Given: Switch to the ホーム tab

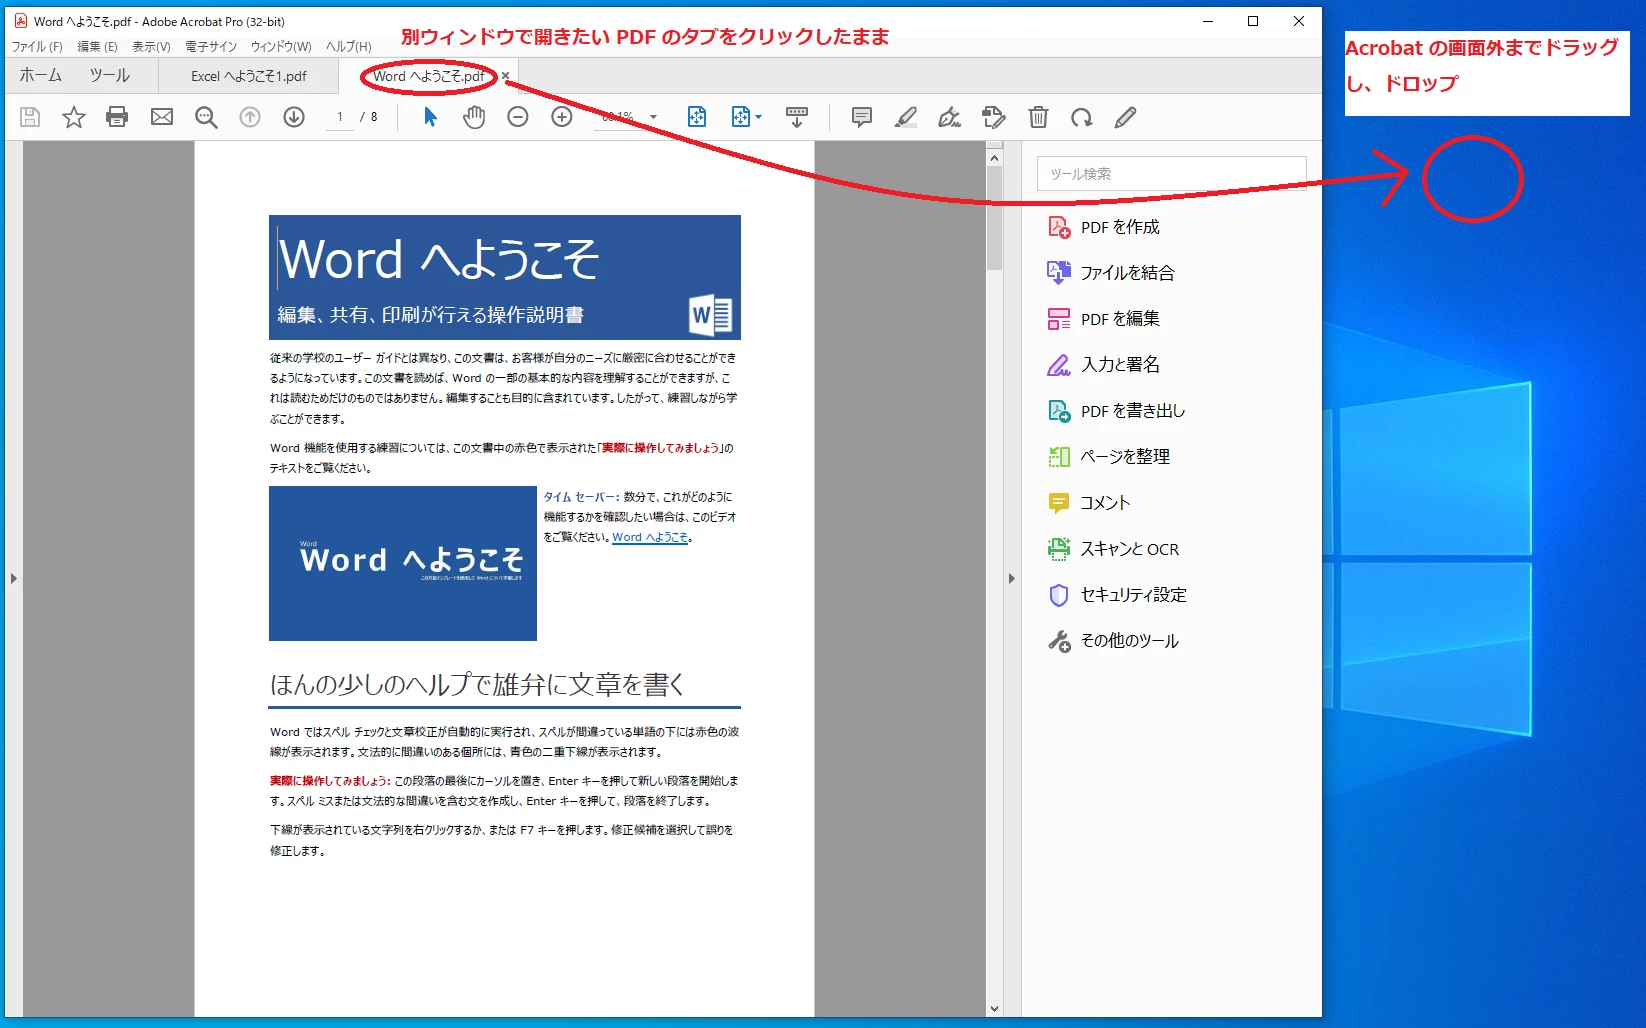Looking at the screenshot, I should click(41, 75).
